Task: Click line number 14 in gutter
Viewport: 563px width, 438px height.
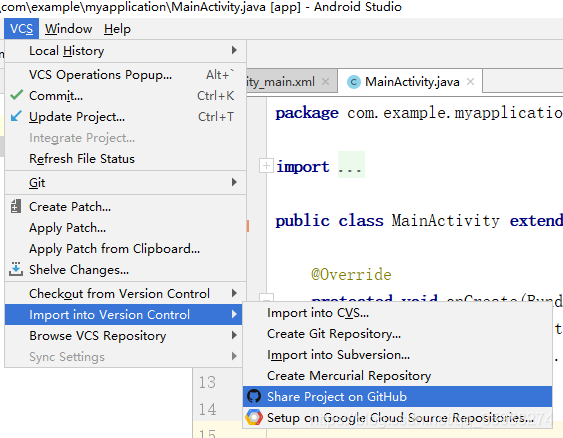Action: [208, 409]
